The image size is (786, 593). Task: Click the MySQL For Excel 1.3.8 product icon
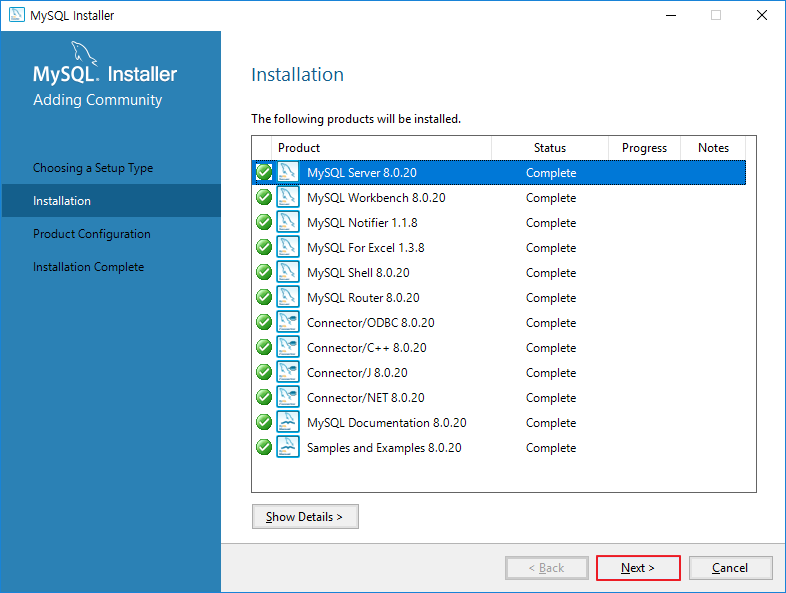[288, 248]
